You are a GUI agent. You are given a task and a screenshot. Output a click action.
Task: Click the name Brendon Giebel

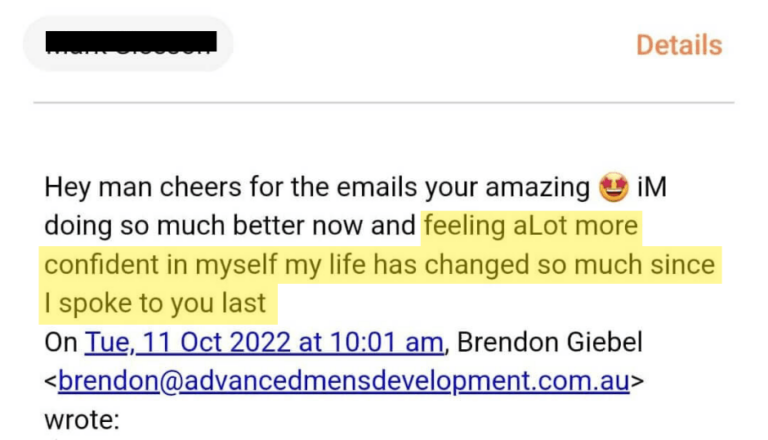(x=550, y=342)
